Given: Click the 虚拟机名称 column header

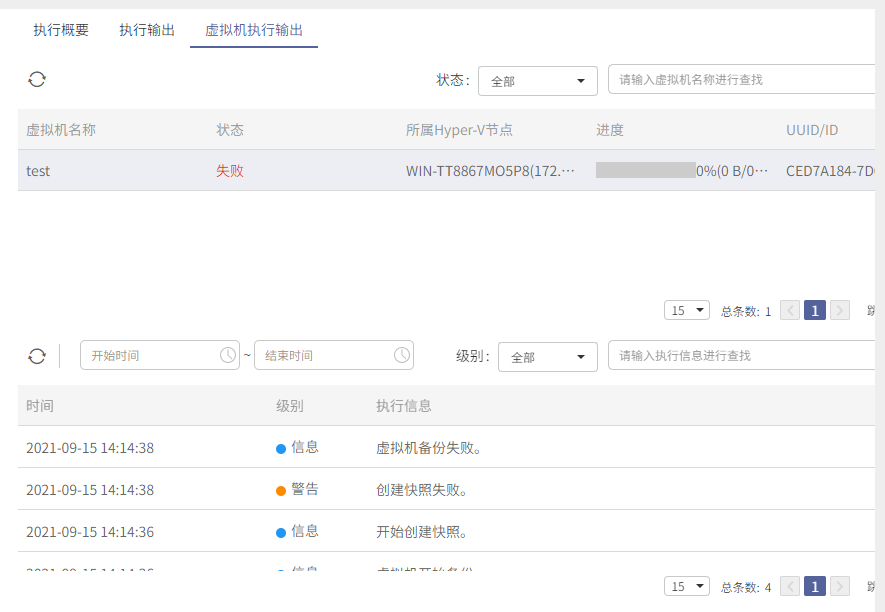Looking at the screenshot, I should point(61,130).
